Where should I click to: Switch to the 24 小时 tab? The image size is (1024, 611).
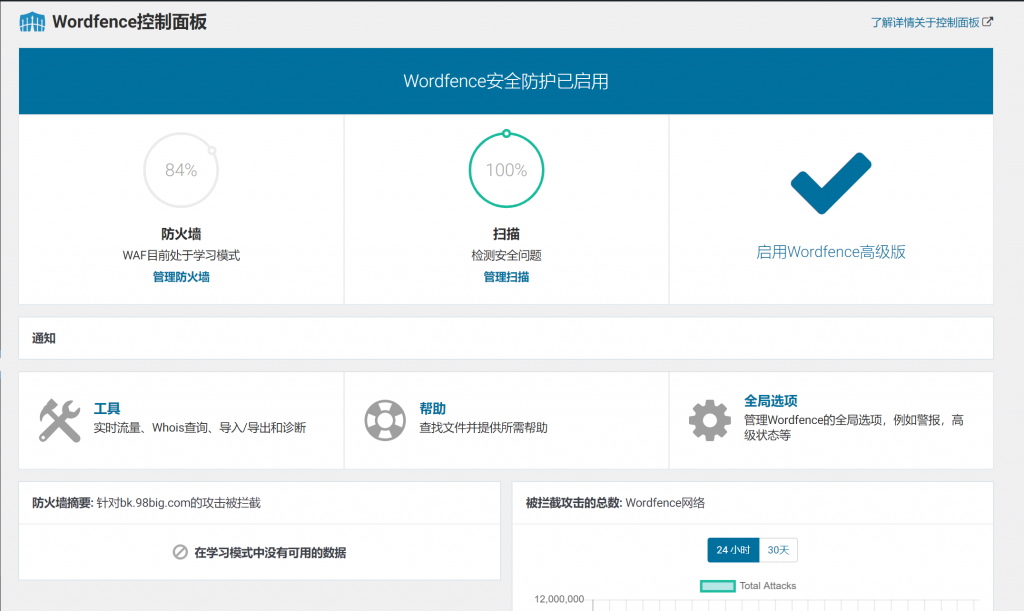pyautogui.click(x=733, y=550)
